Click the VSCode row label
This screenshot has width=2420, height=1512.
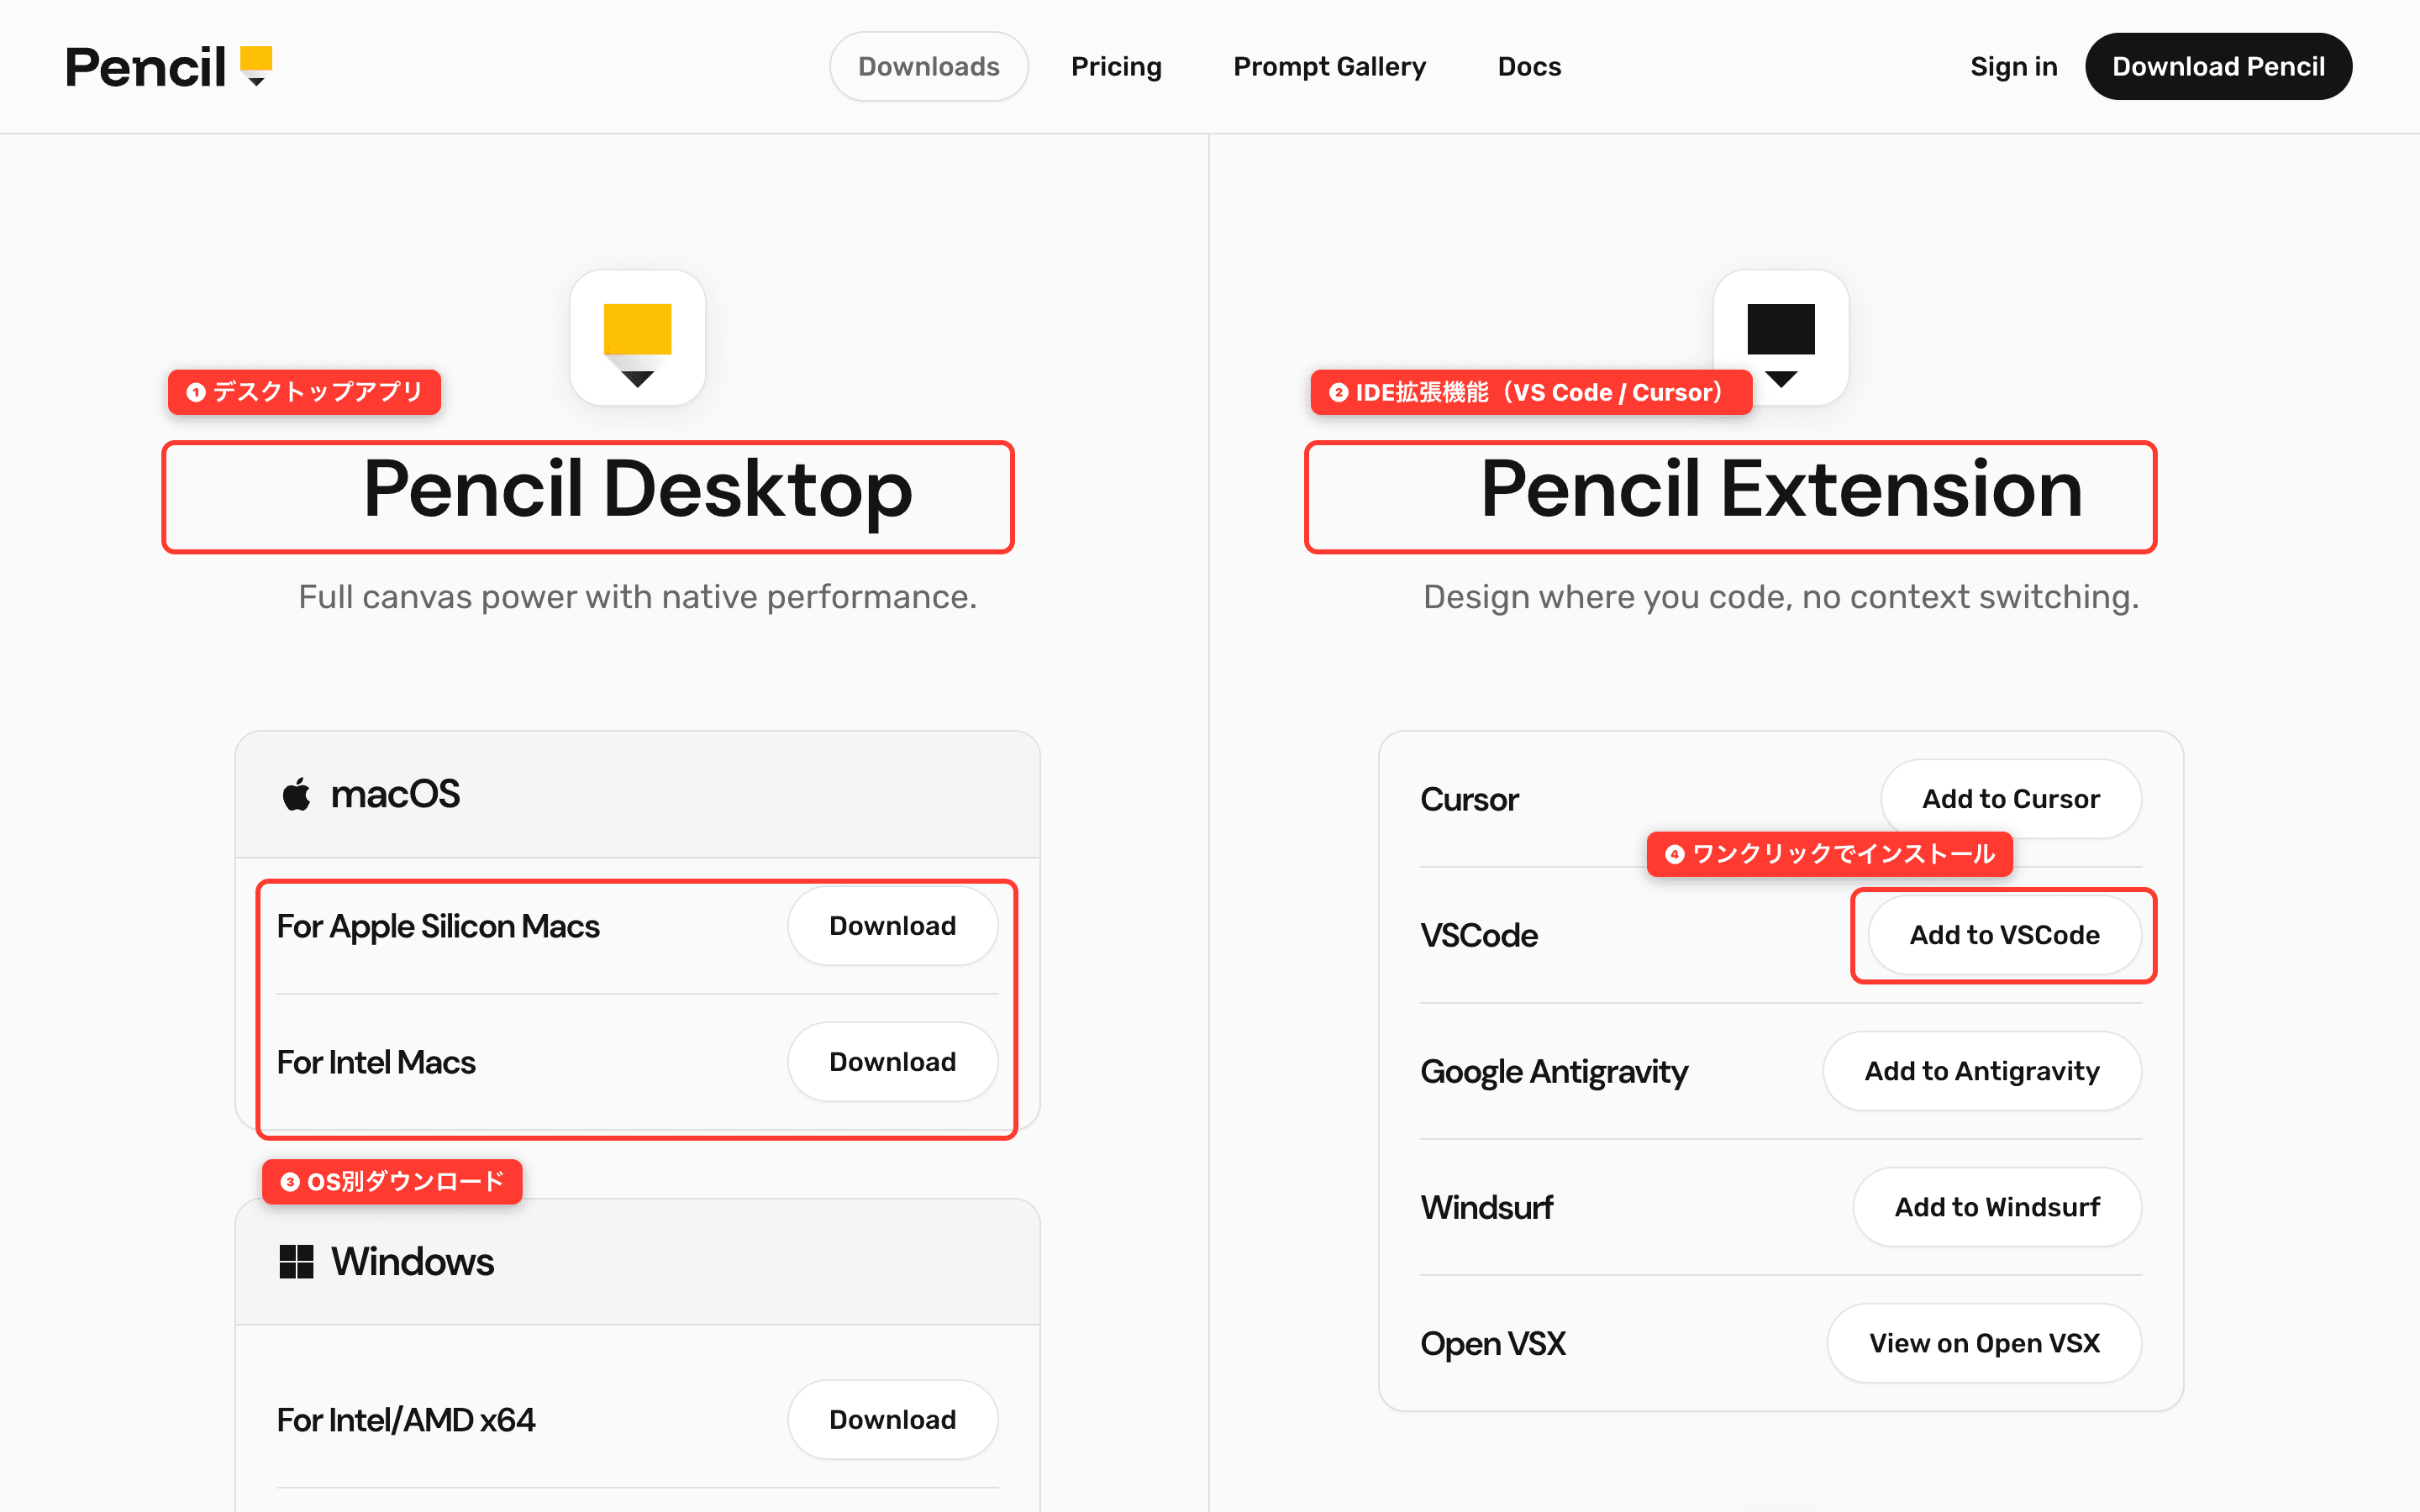coord(1479,935)
